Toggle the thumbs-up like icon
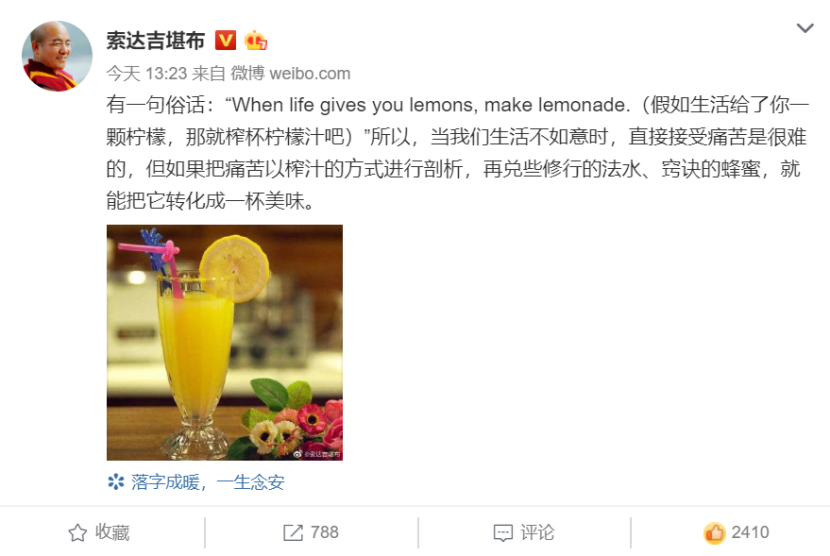Viewport: 830px width, 556px height. [x=714, y=533]
